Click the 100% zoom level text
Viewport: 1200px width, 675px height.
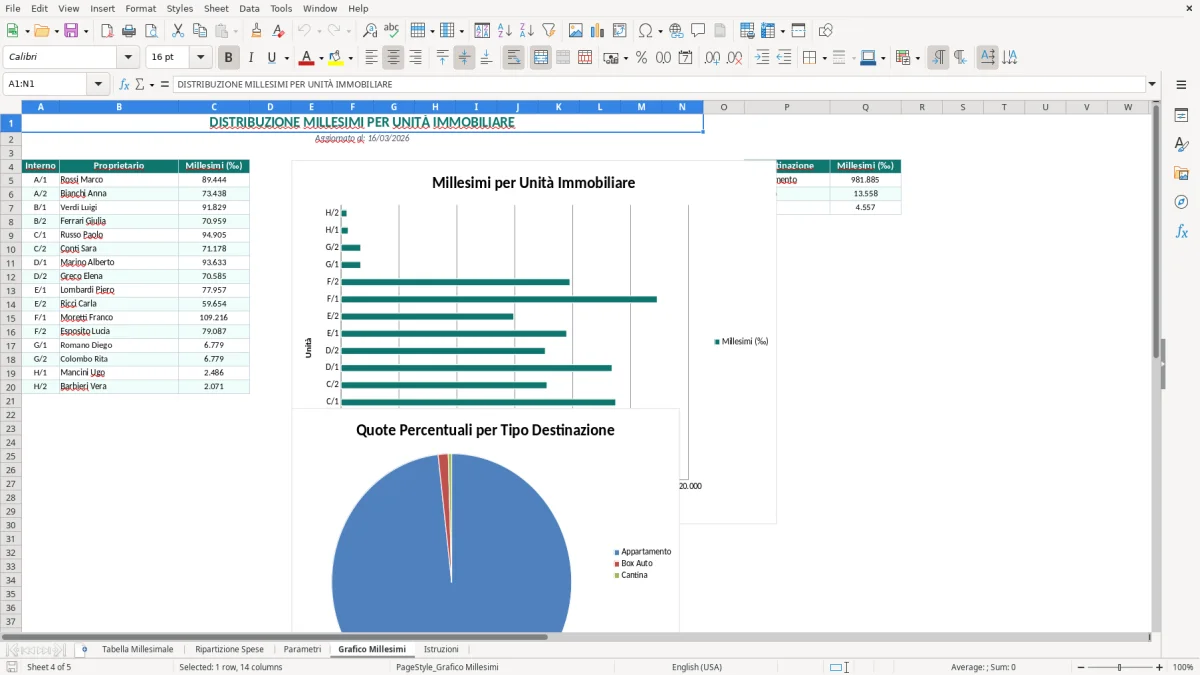pos(1183,667)
